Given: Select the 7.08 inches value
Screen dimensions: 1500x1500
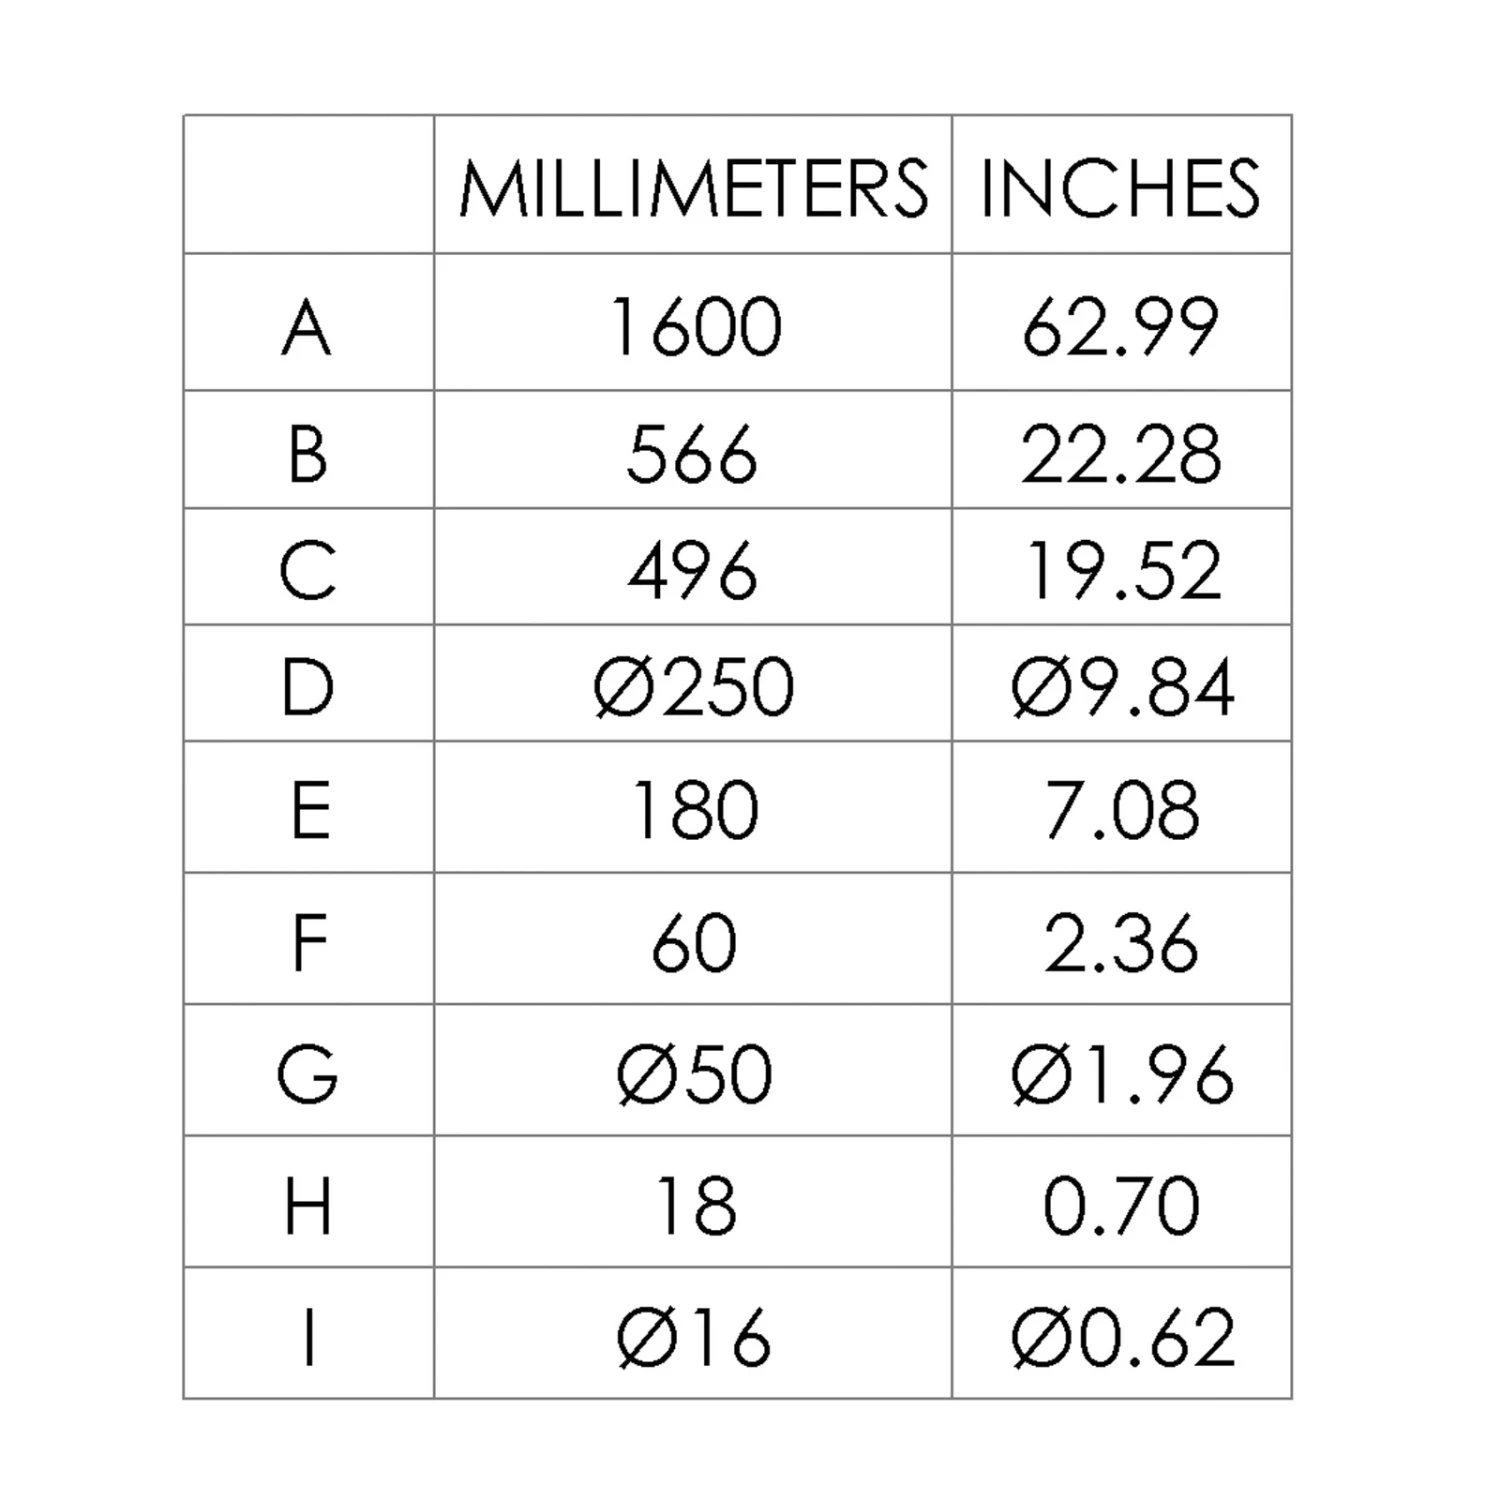Looking at the screenshot, I should pos(1121,811).
